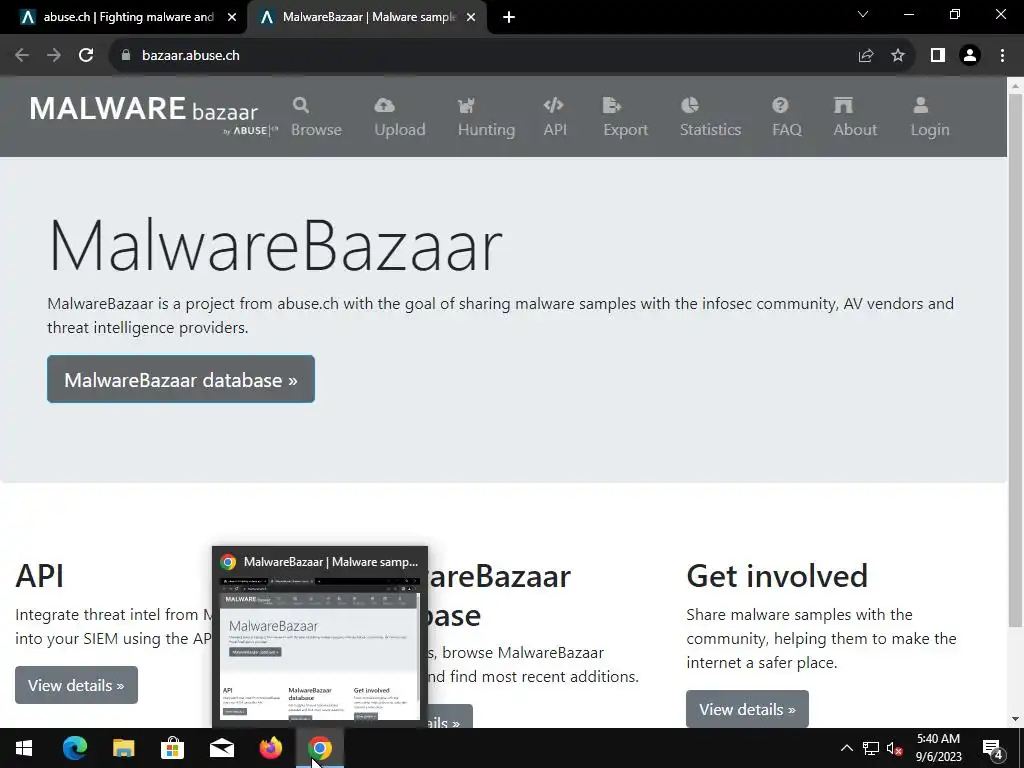The height and width of the screenshot is (768, 1024).
Task: Click the Upload menu label
Action: [x=400, y=129]
